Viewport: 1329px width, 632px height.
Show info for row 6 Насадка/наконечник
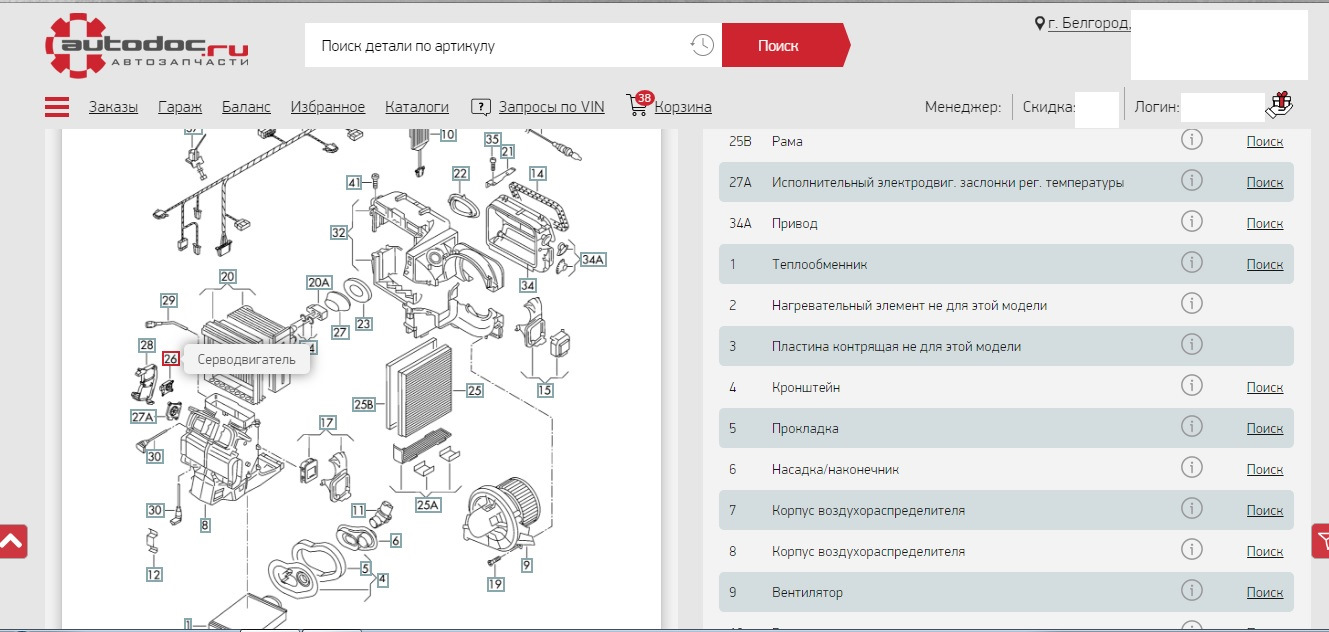pos(1191,468)
